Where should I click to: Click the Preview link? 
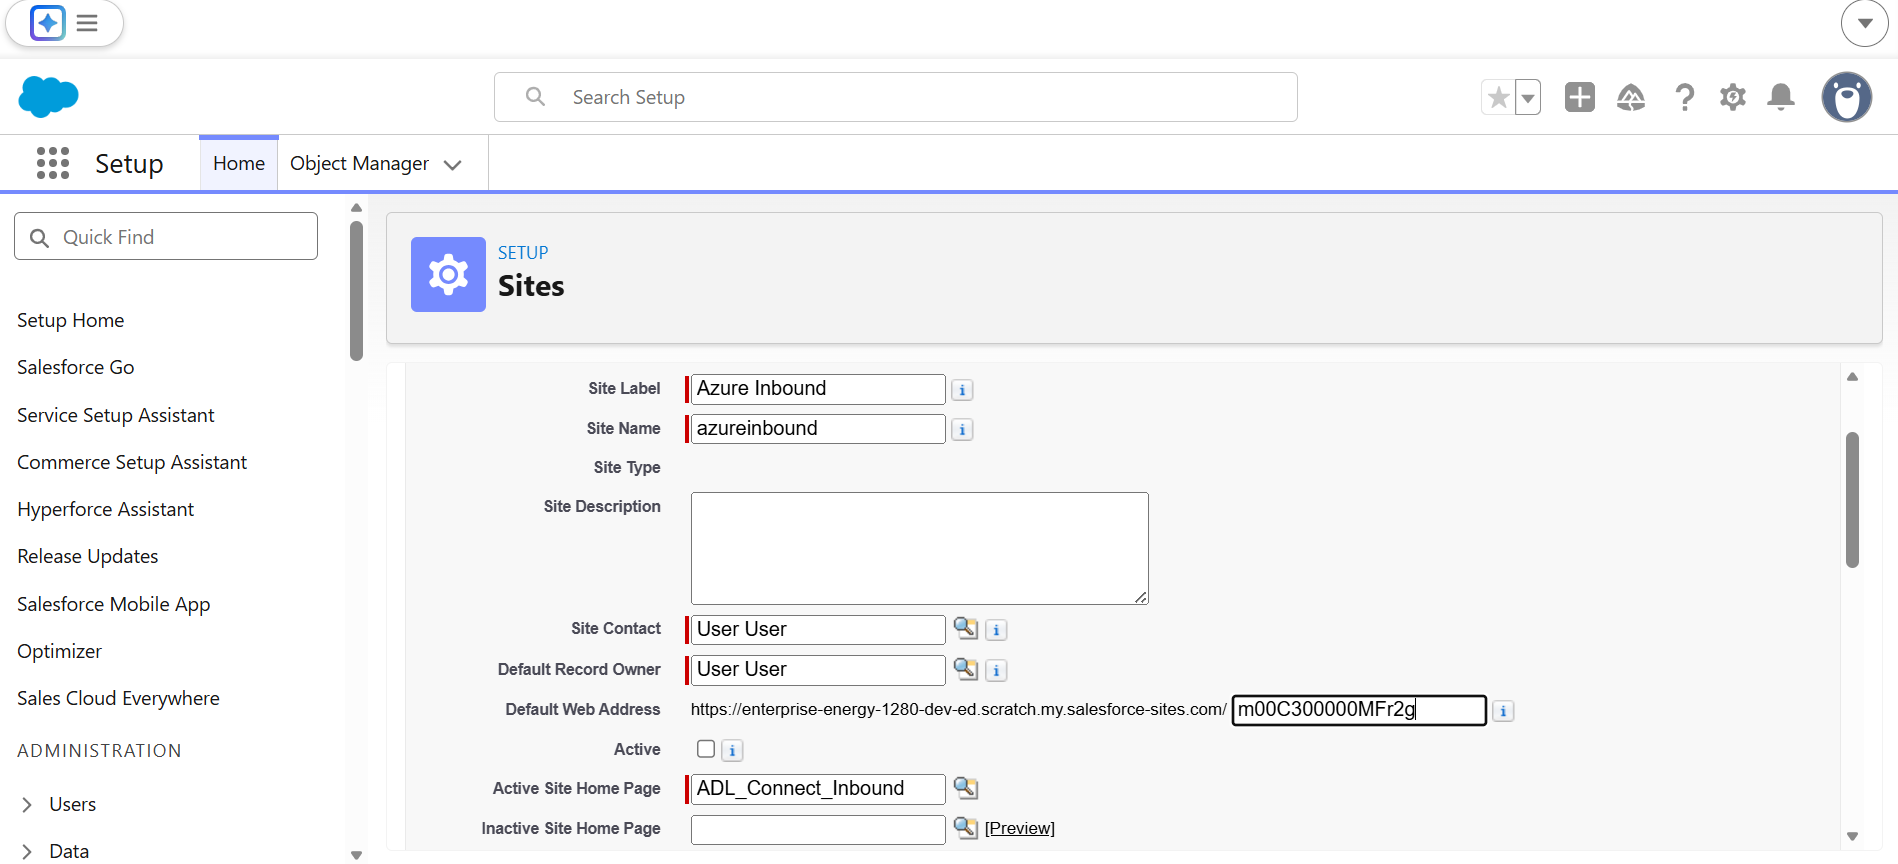pyautogui.click(x=1020, y=828)
